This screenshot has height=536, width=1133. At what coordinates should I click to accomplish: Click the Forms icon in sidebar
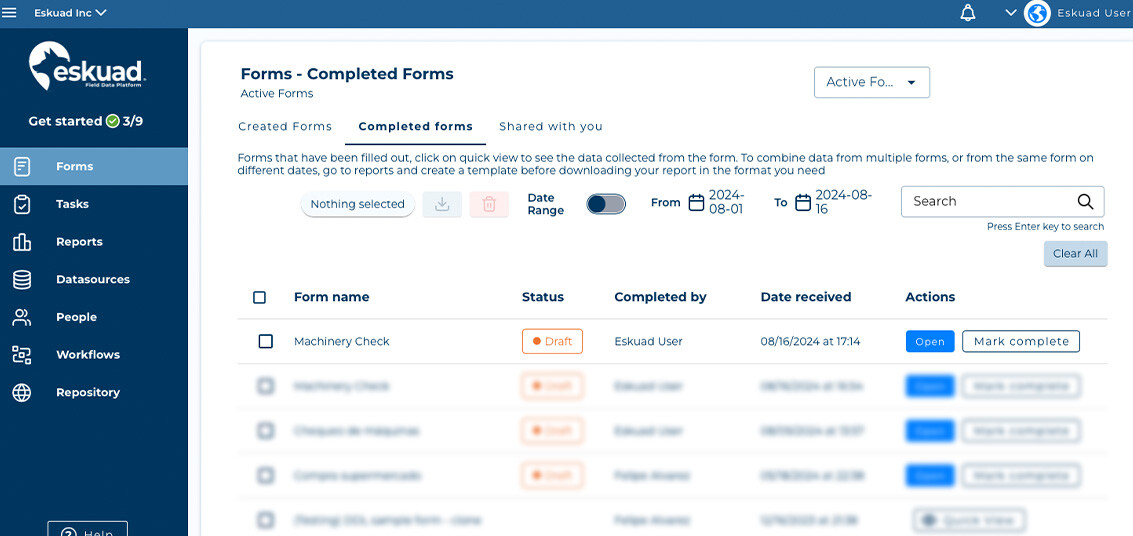tap(22, 167)
